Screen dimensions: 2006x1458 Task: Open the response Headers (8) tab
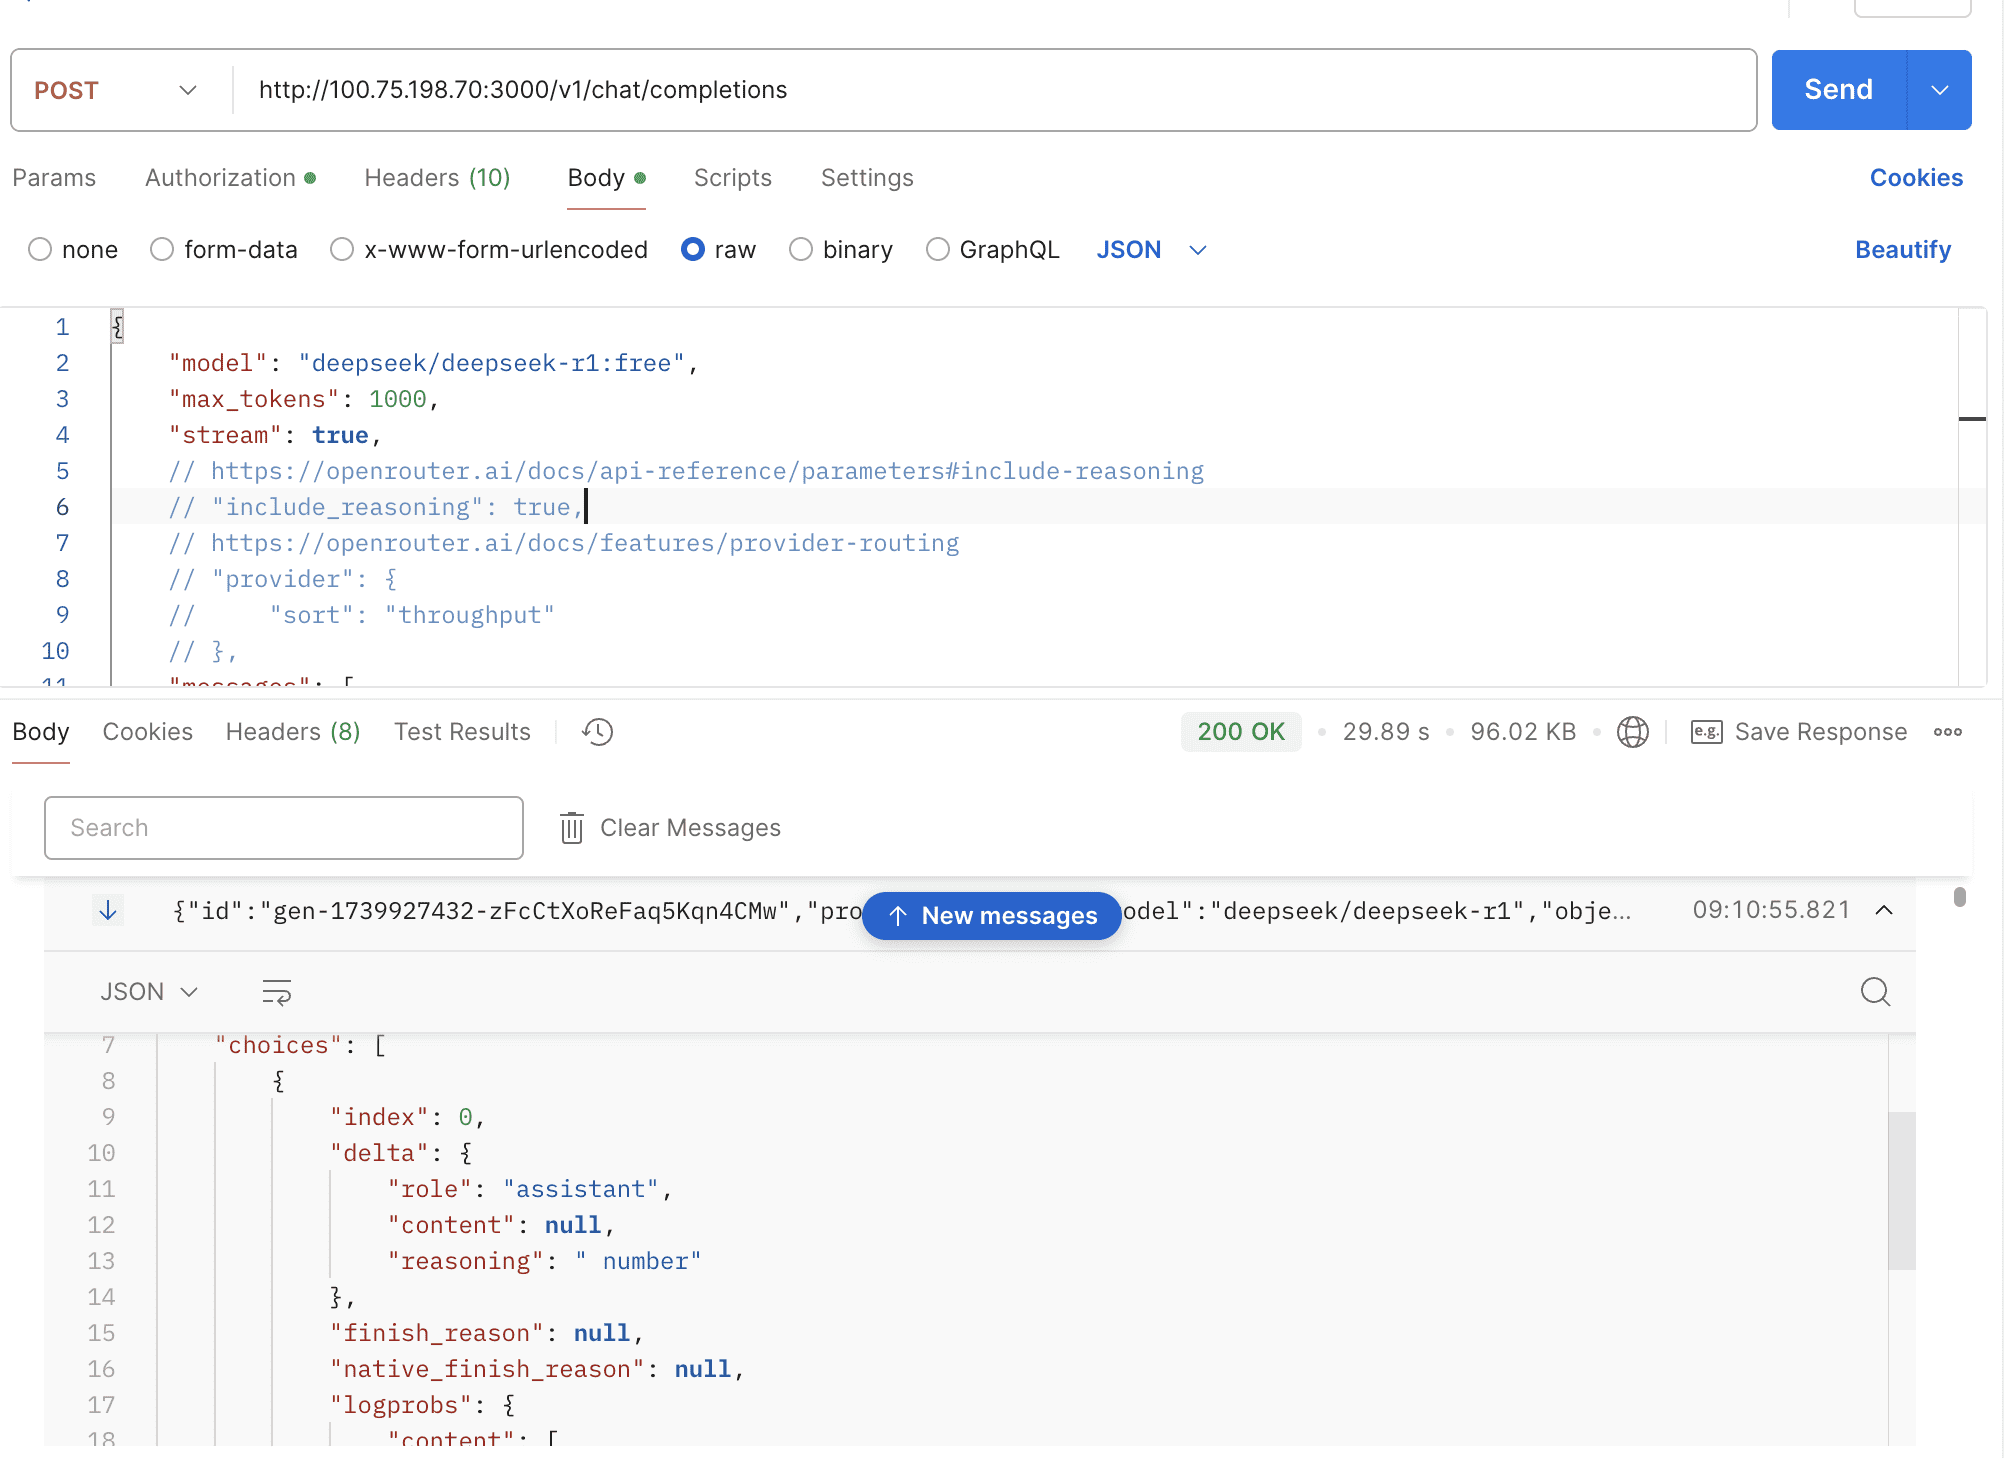point(292,732)
